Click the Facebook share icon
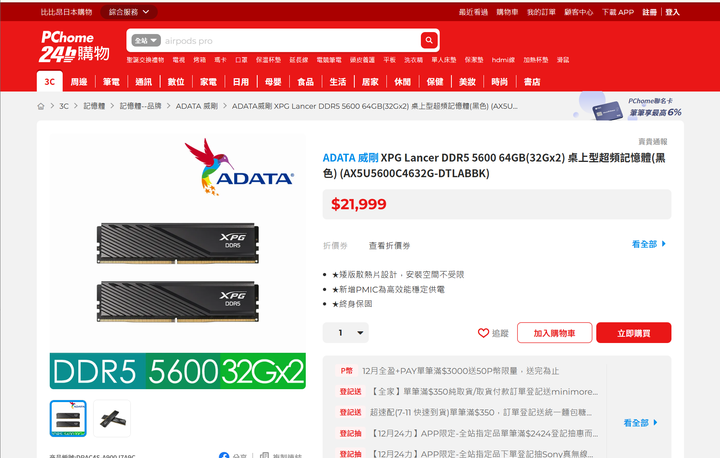This screenshot has width=720, height=458. coord(224,456)
